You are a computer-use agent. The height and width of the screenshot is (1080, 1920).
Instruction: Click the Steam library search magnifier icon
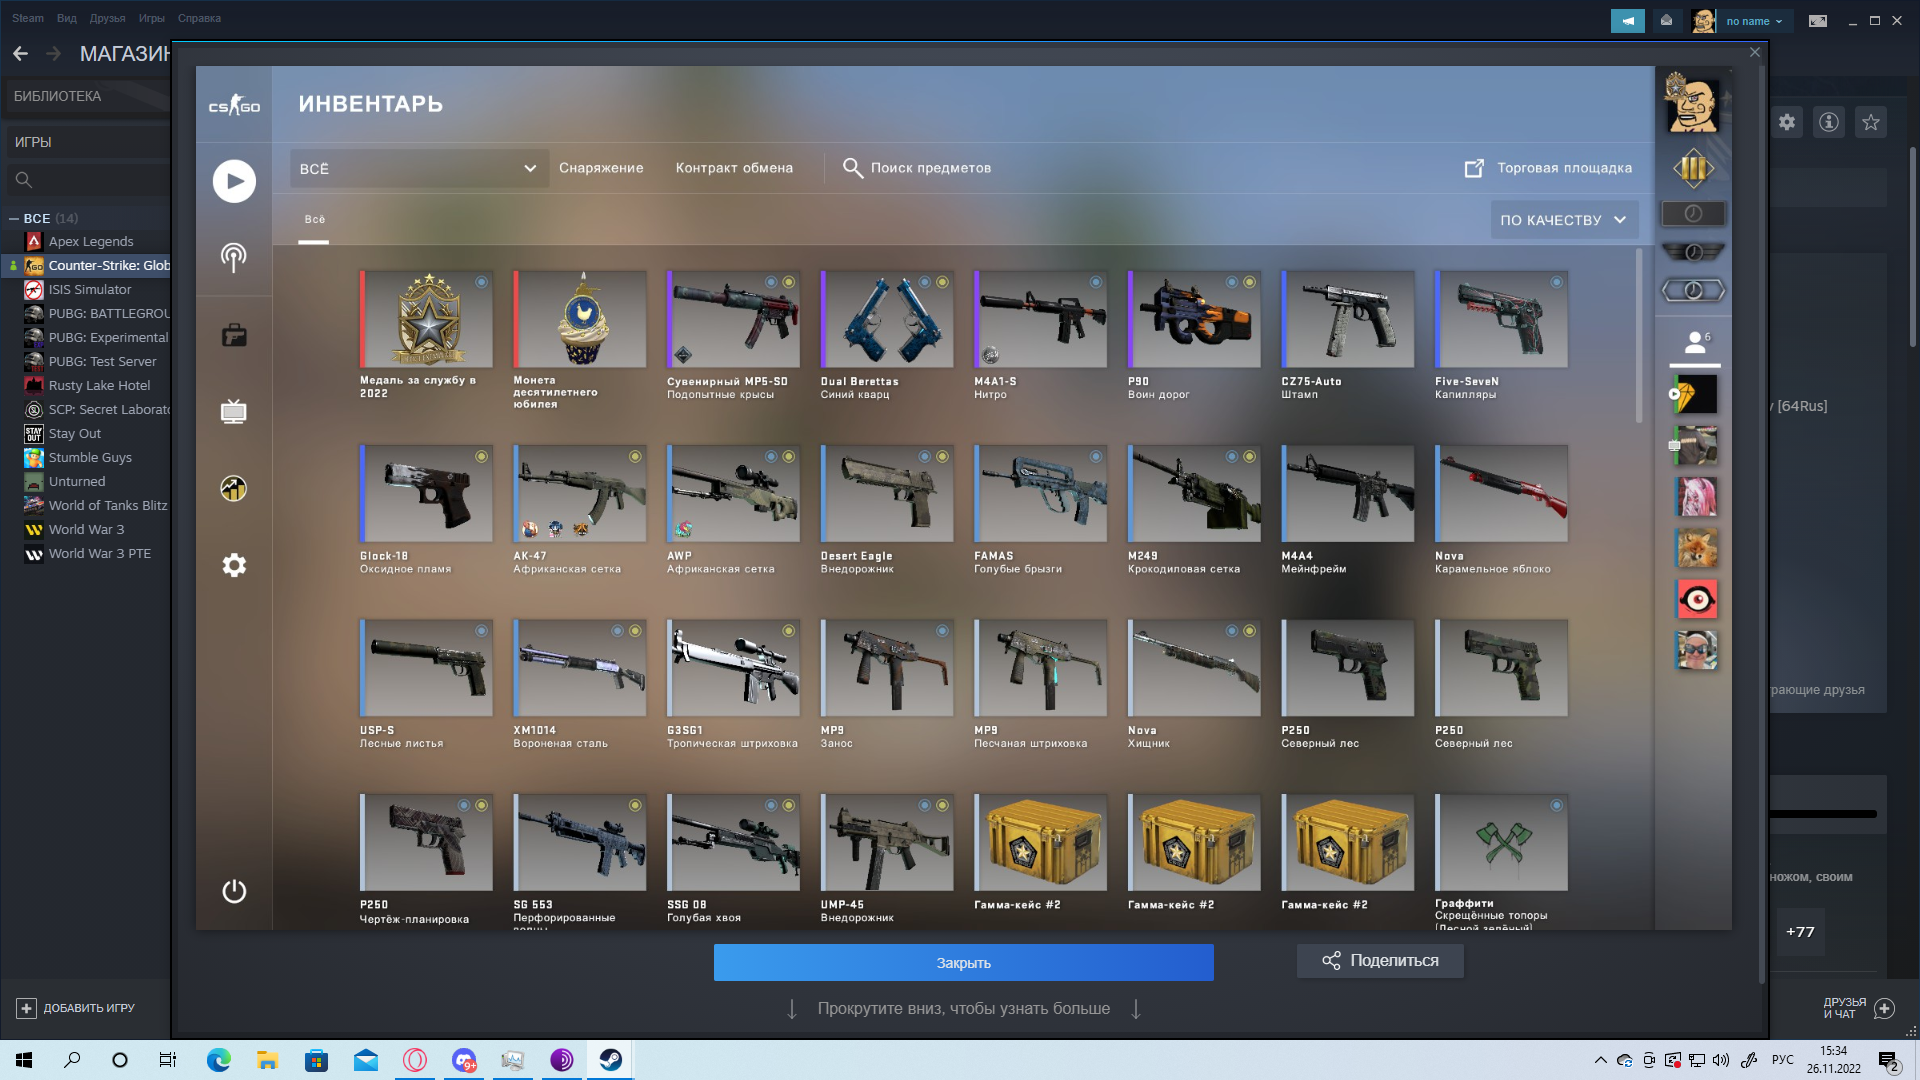[x=24, y=180]
